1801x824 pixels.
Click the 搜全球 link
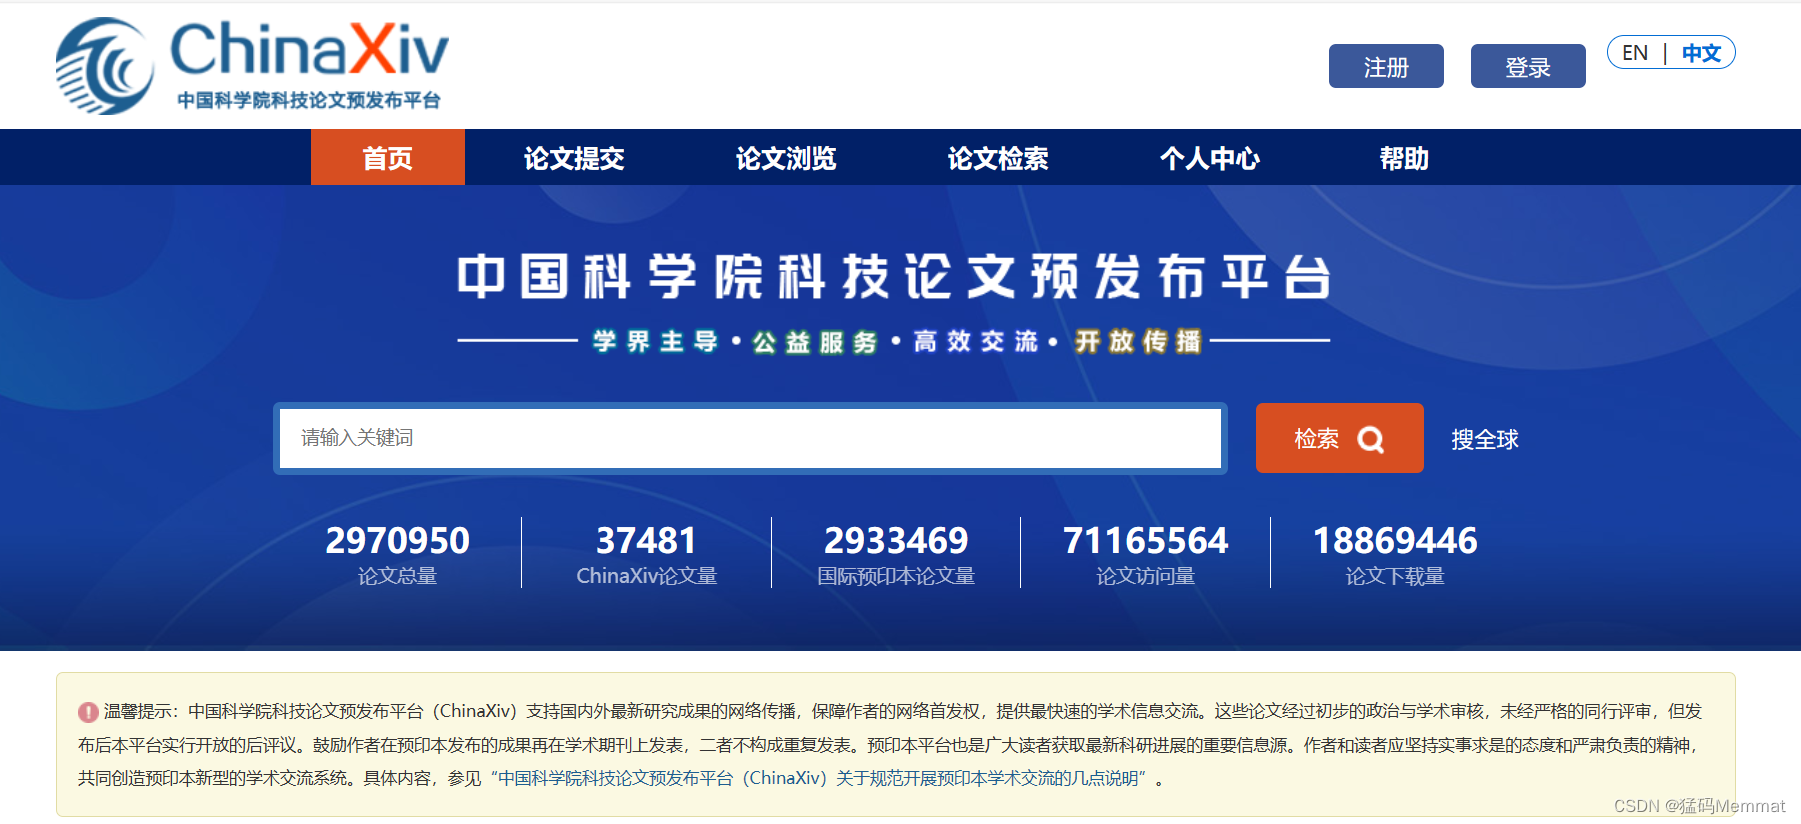(x=1485, y=439)
